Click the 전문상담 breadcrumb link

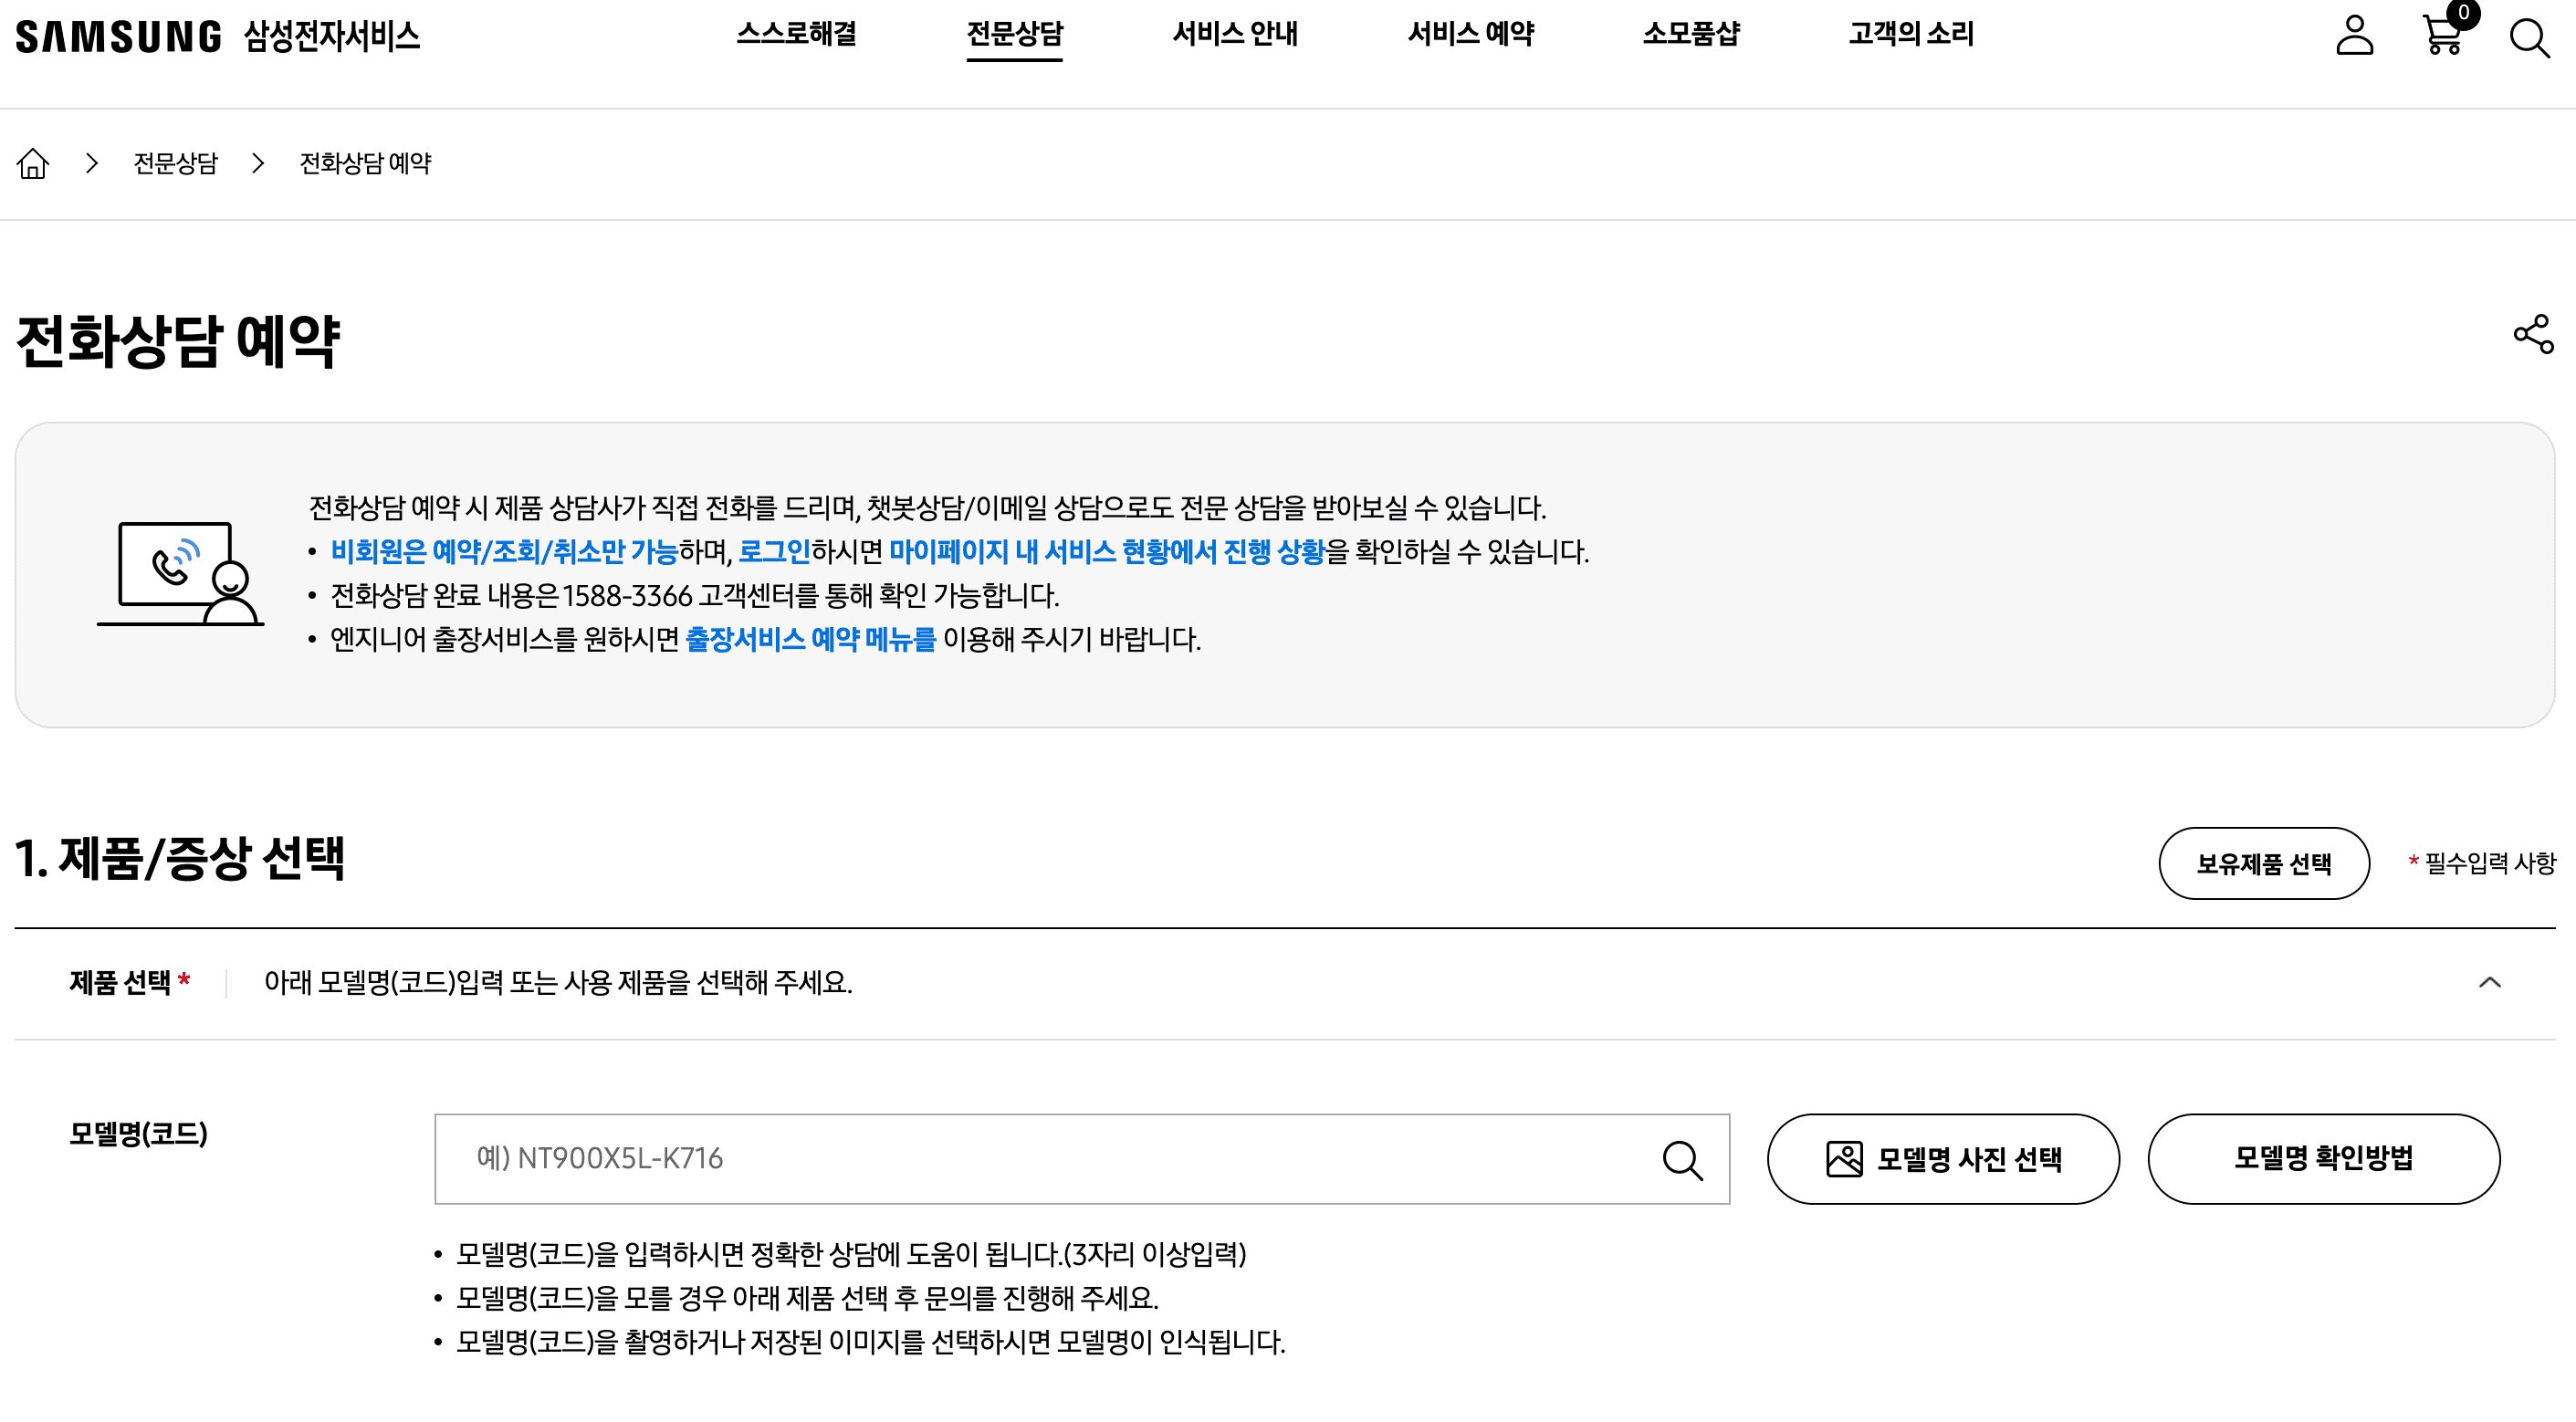175,163
